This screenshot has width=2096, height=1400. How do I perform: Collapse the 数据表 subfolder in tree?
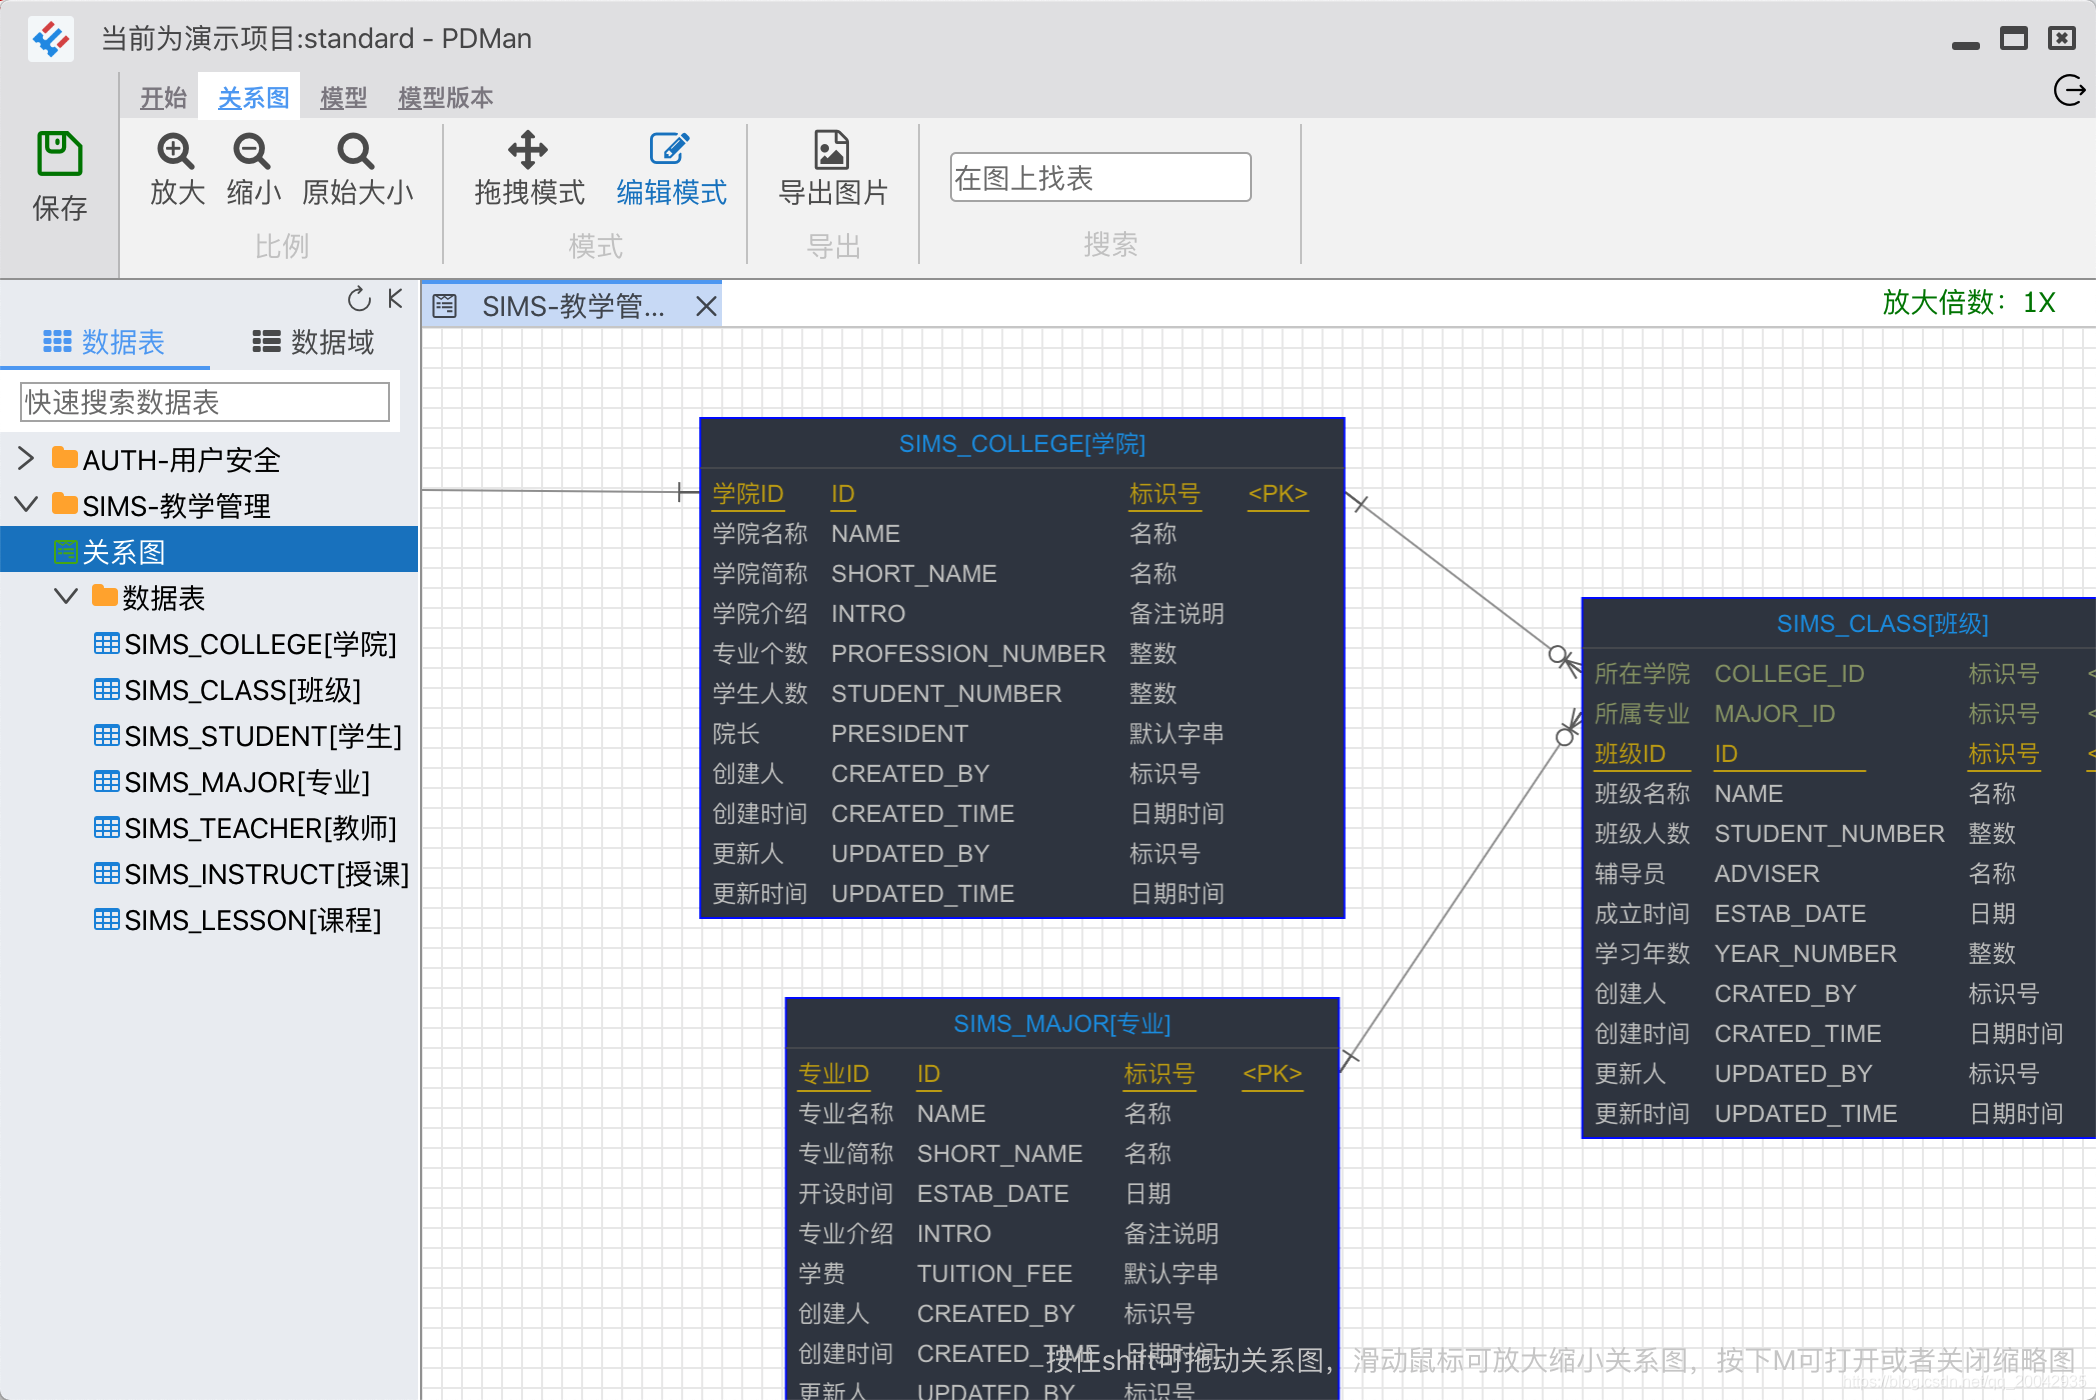pyautogui.click(x=66, y=597)
